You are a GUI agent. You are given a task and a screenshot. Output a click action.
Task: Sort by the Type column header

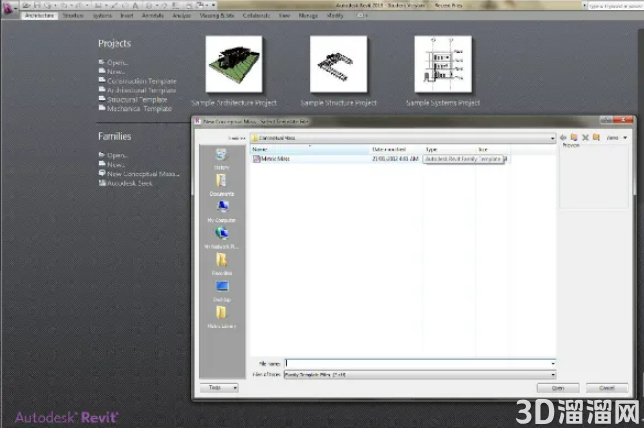449,150
